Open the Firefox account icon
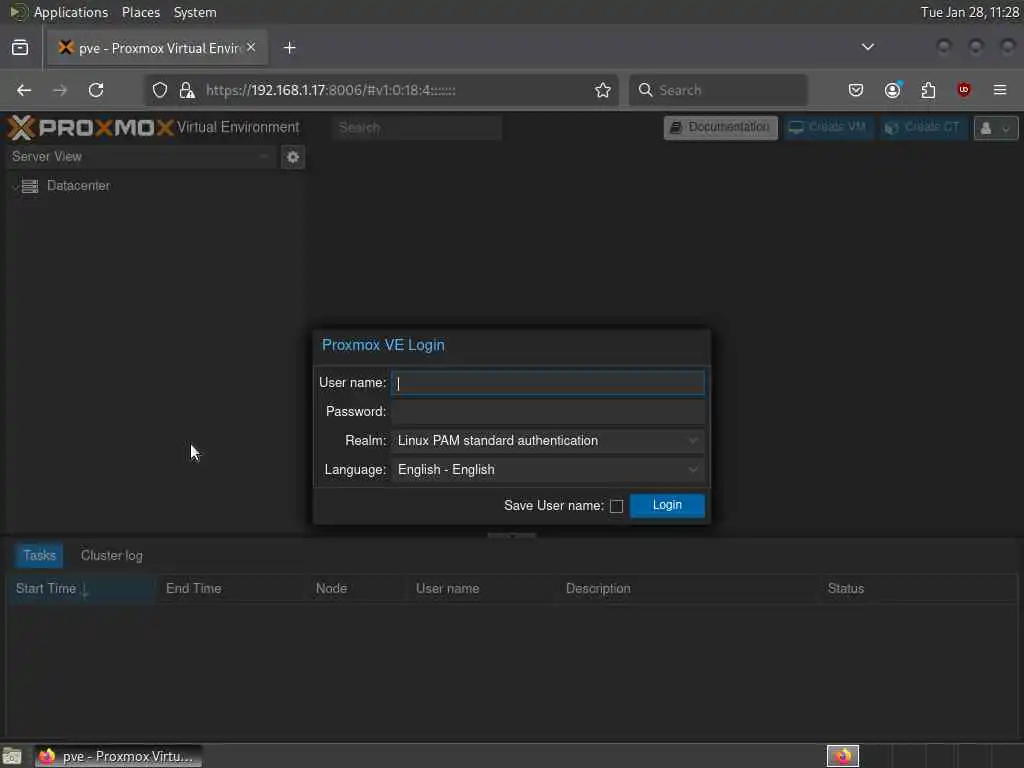 point(893,90)
